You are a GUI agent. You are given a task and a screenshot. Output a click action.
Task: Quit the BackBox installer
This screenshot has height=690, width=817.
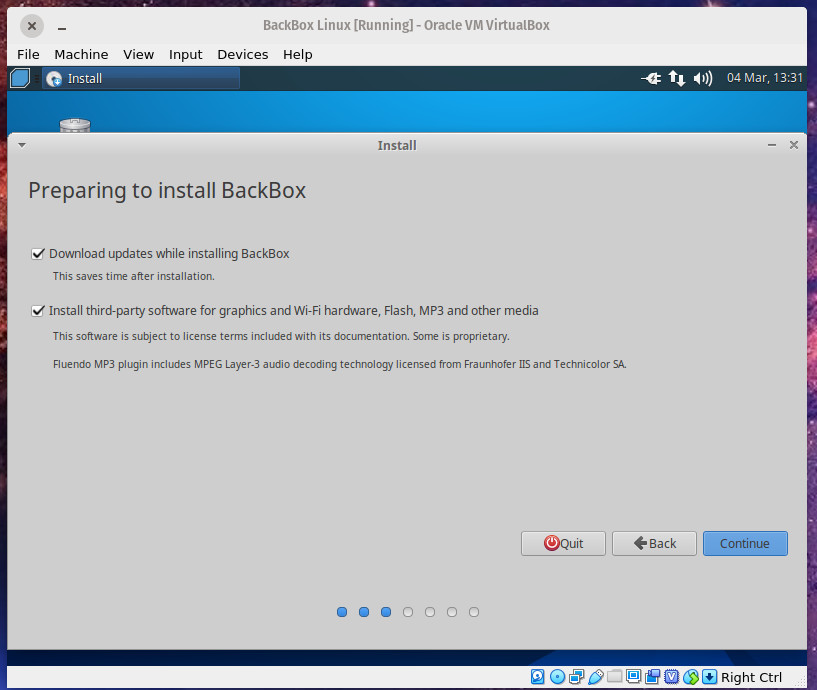pyautogui.click(x=563, y=543)
